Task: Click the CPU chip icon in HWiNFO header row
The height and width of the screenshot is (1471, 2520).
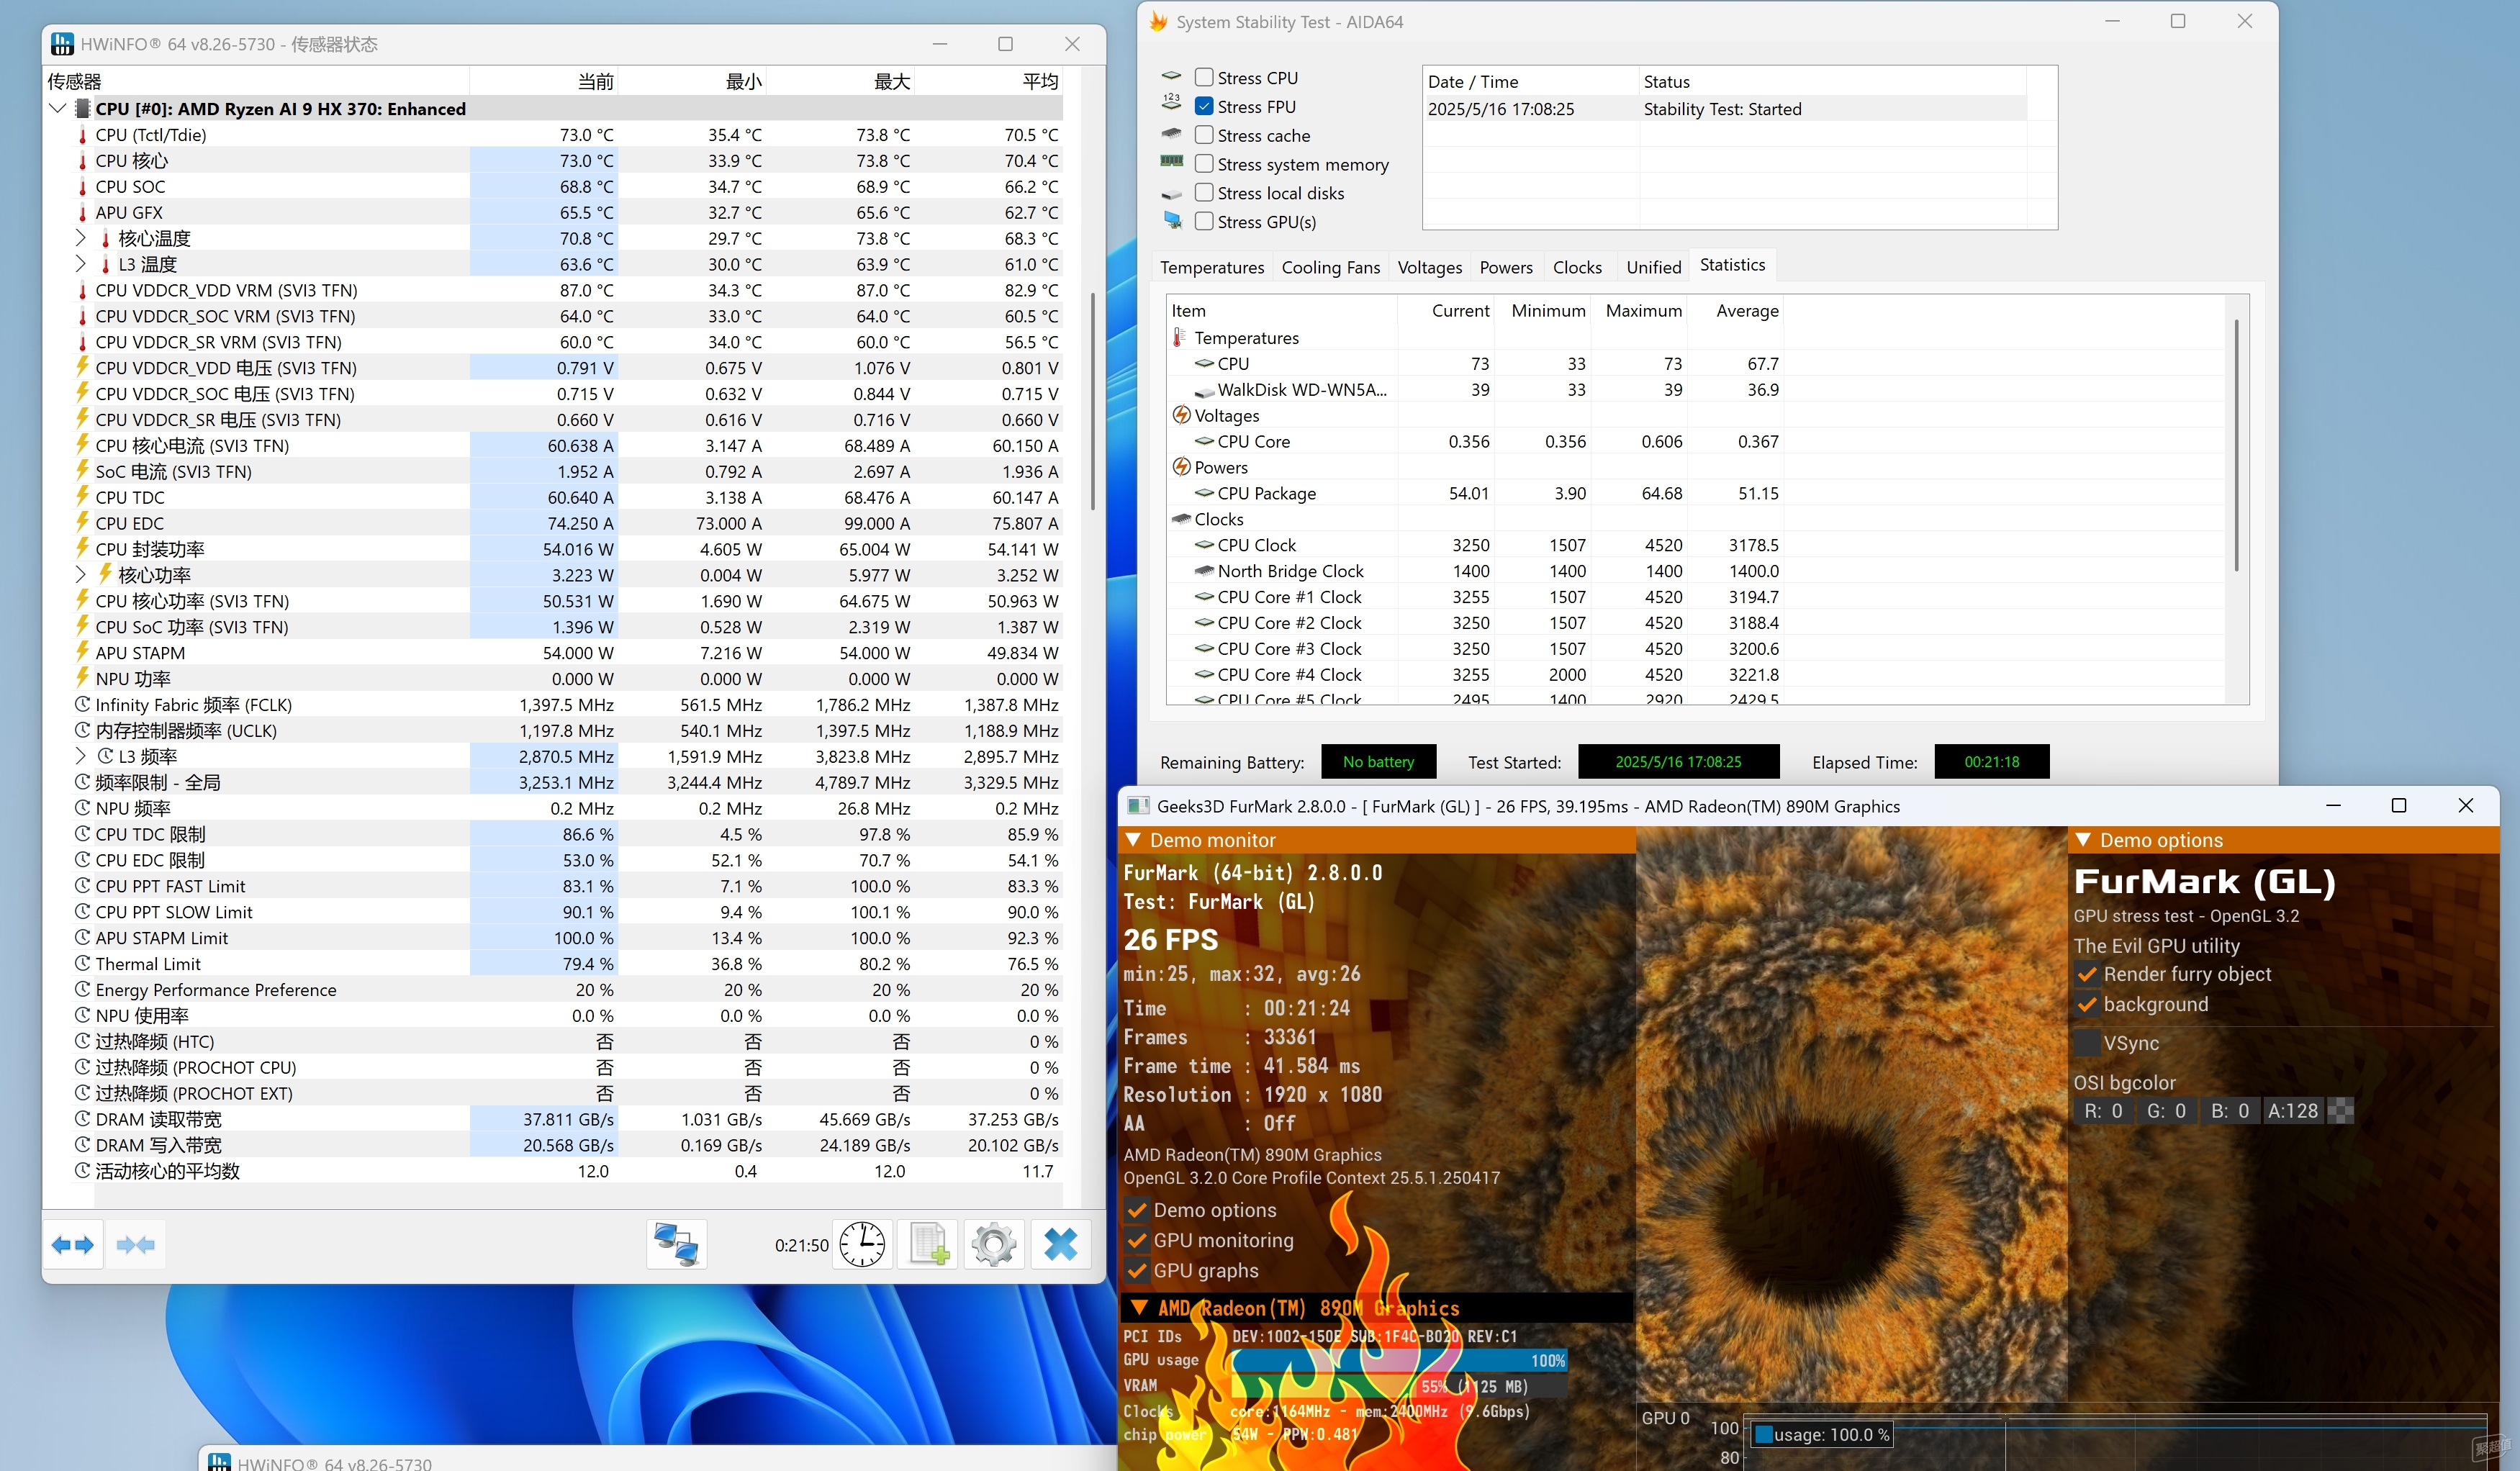Action: coord(83,109)
